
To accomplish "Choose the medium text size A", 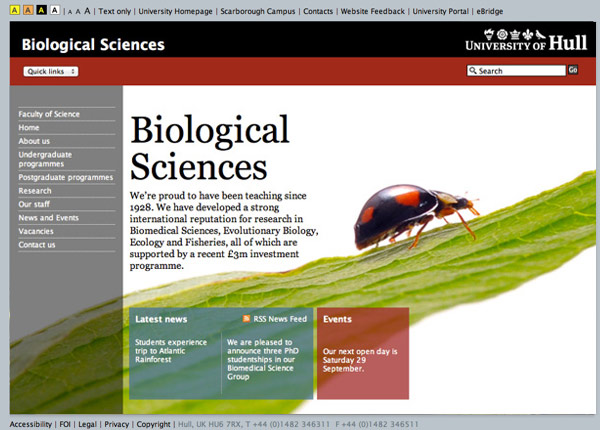I will click(x=78, y=12).
